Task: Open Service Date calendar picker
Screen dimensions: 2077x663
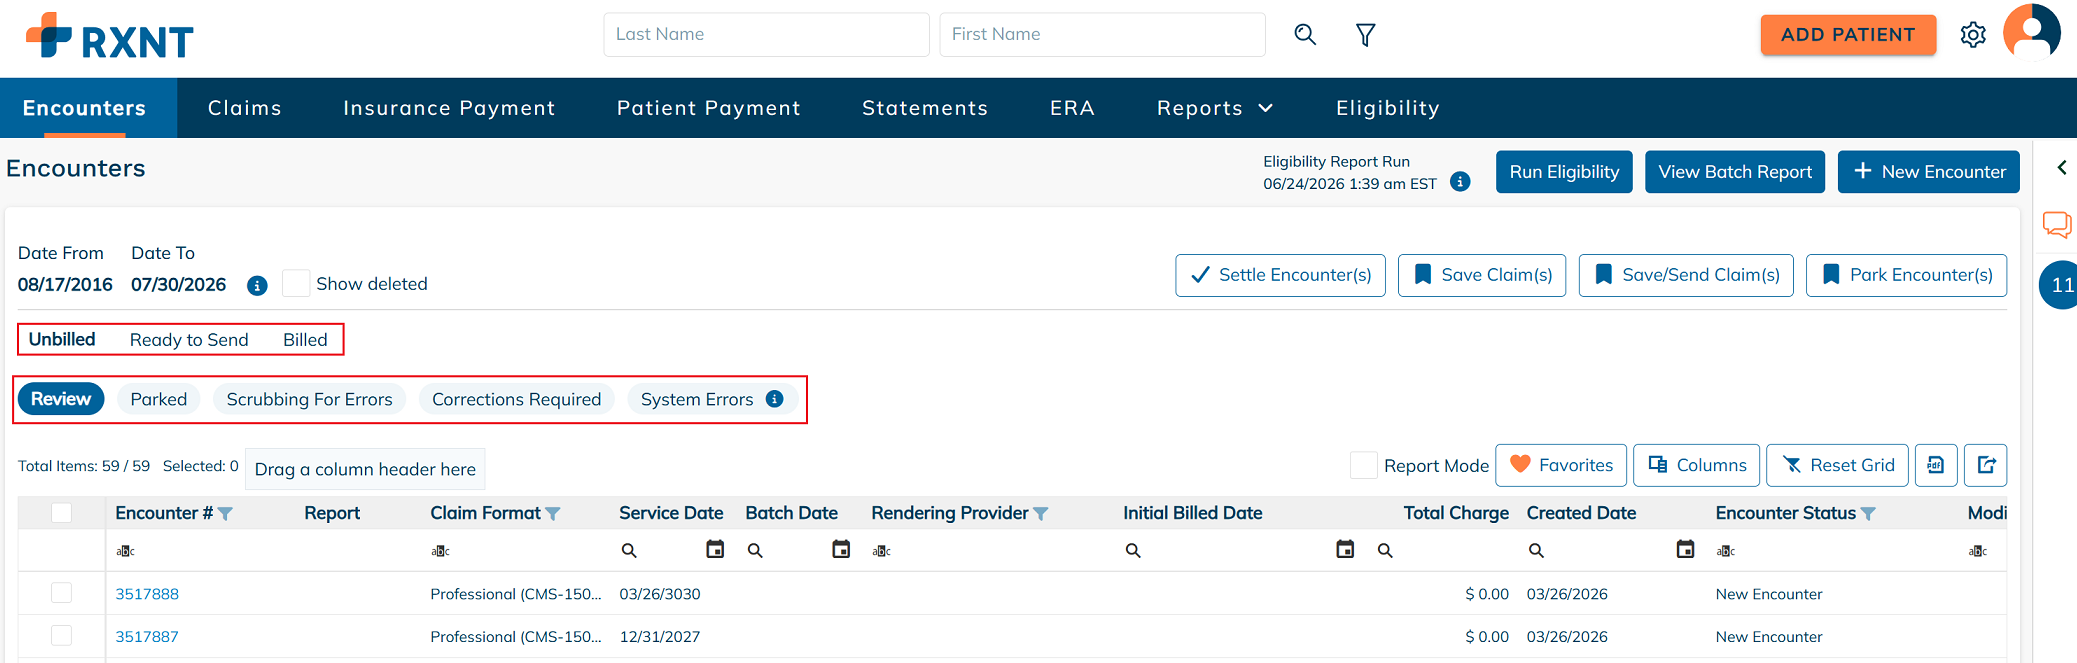Action: pos(715,549)
